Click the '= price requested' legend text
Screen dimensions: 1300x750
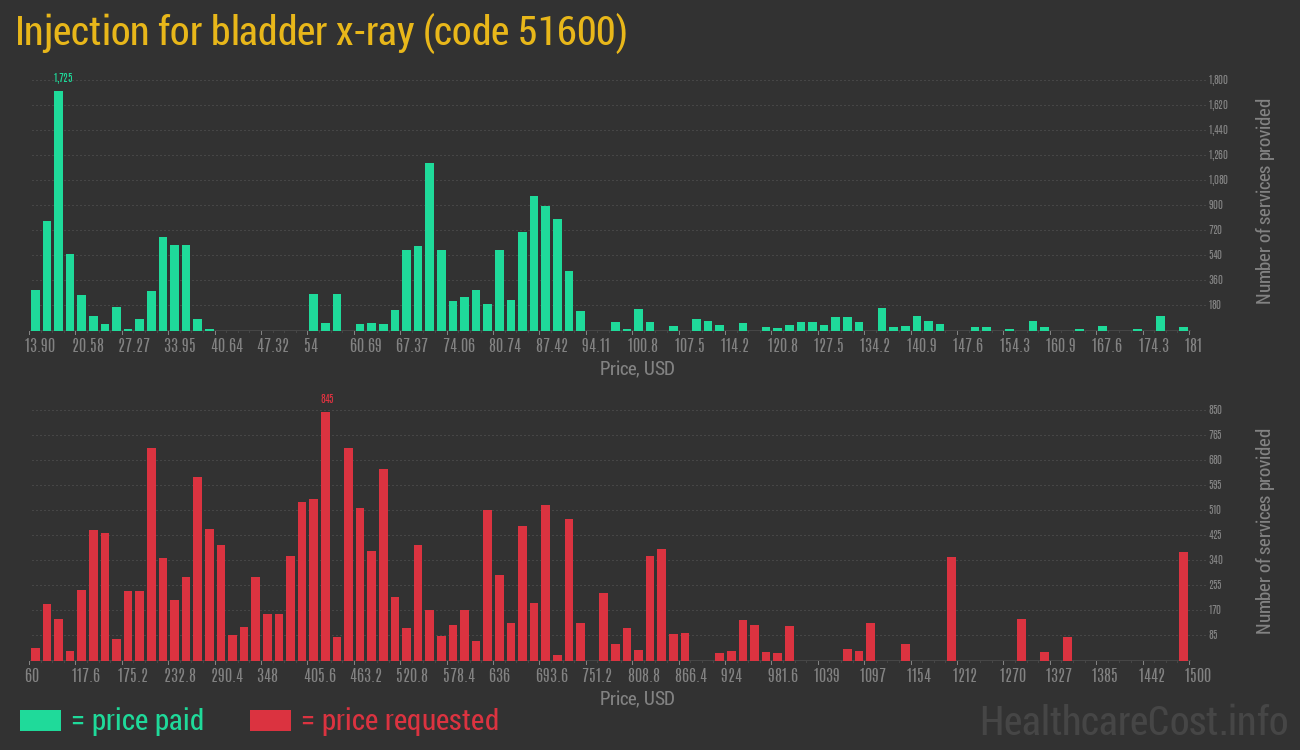tap(399, 720)
